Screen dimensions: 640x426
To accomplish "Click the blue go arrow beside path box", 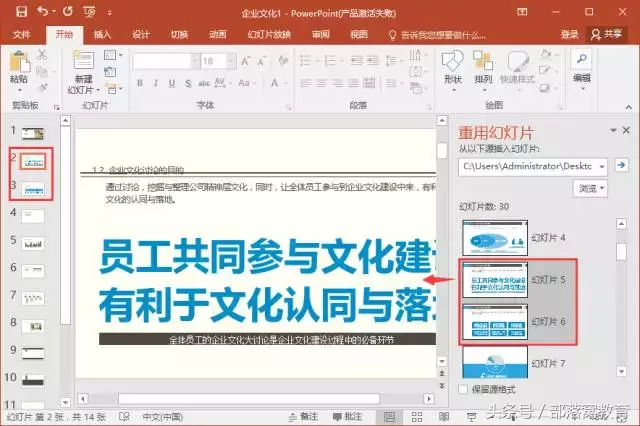I will [621, 165].
